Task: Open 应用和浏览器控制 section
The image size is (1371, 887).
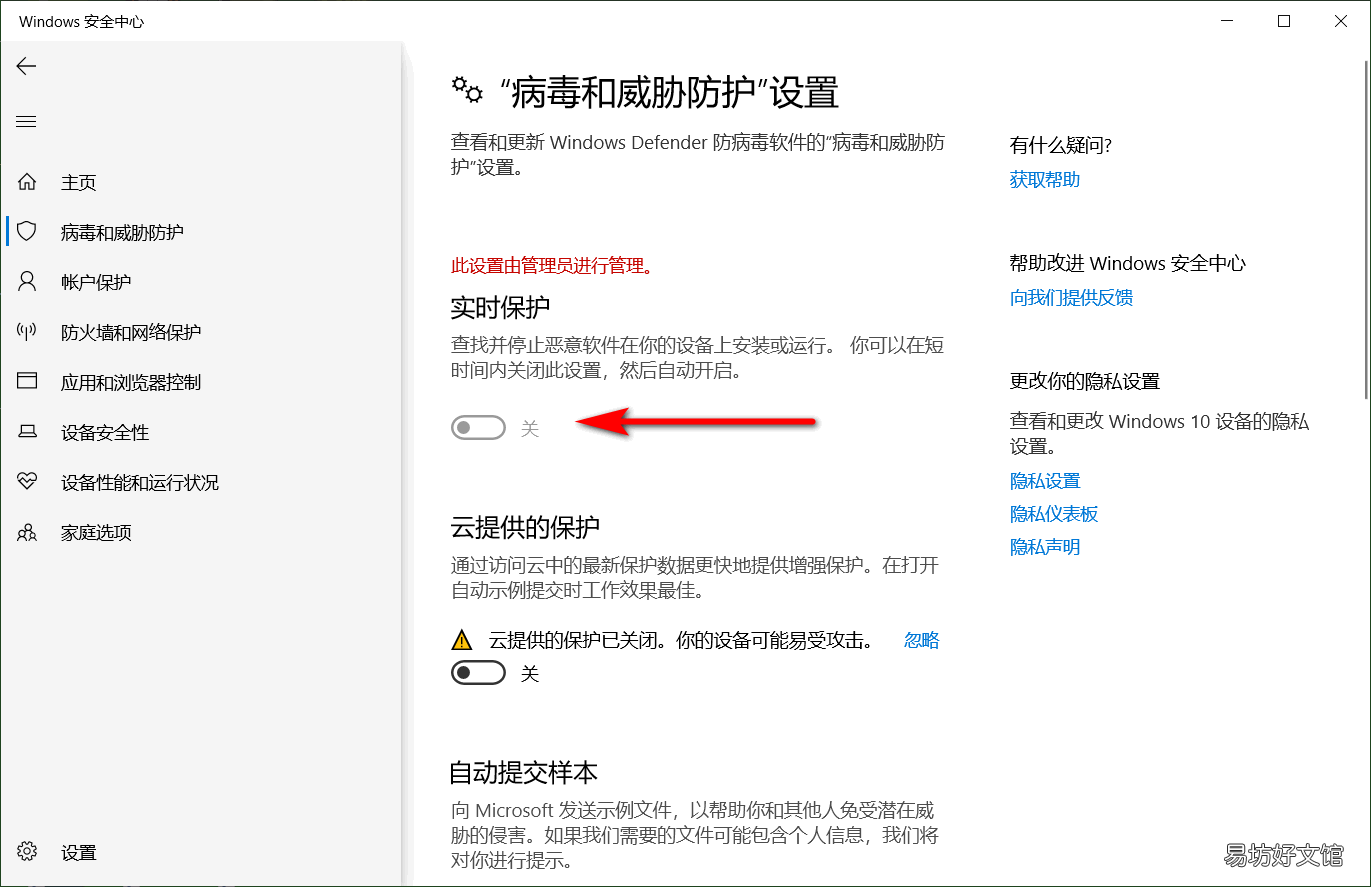Action: click(131, 382)
